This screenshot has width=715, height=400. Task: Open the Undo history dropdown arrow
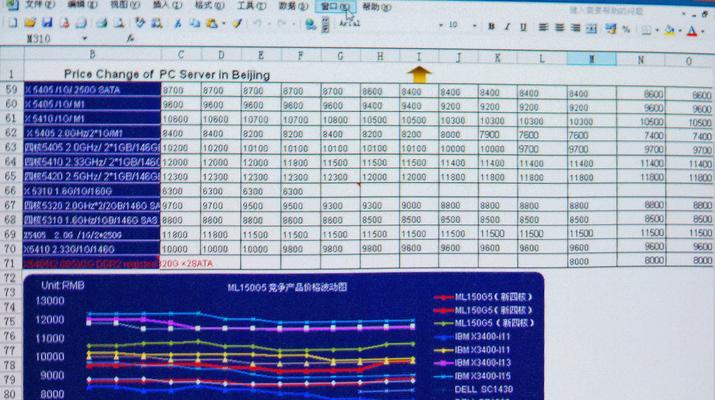point(268,24)
